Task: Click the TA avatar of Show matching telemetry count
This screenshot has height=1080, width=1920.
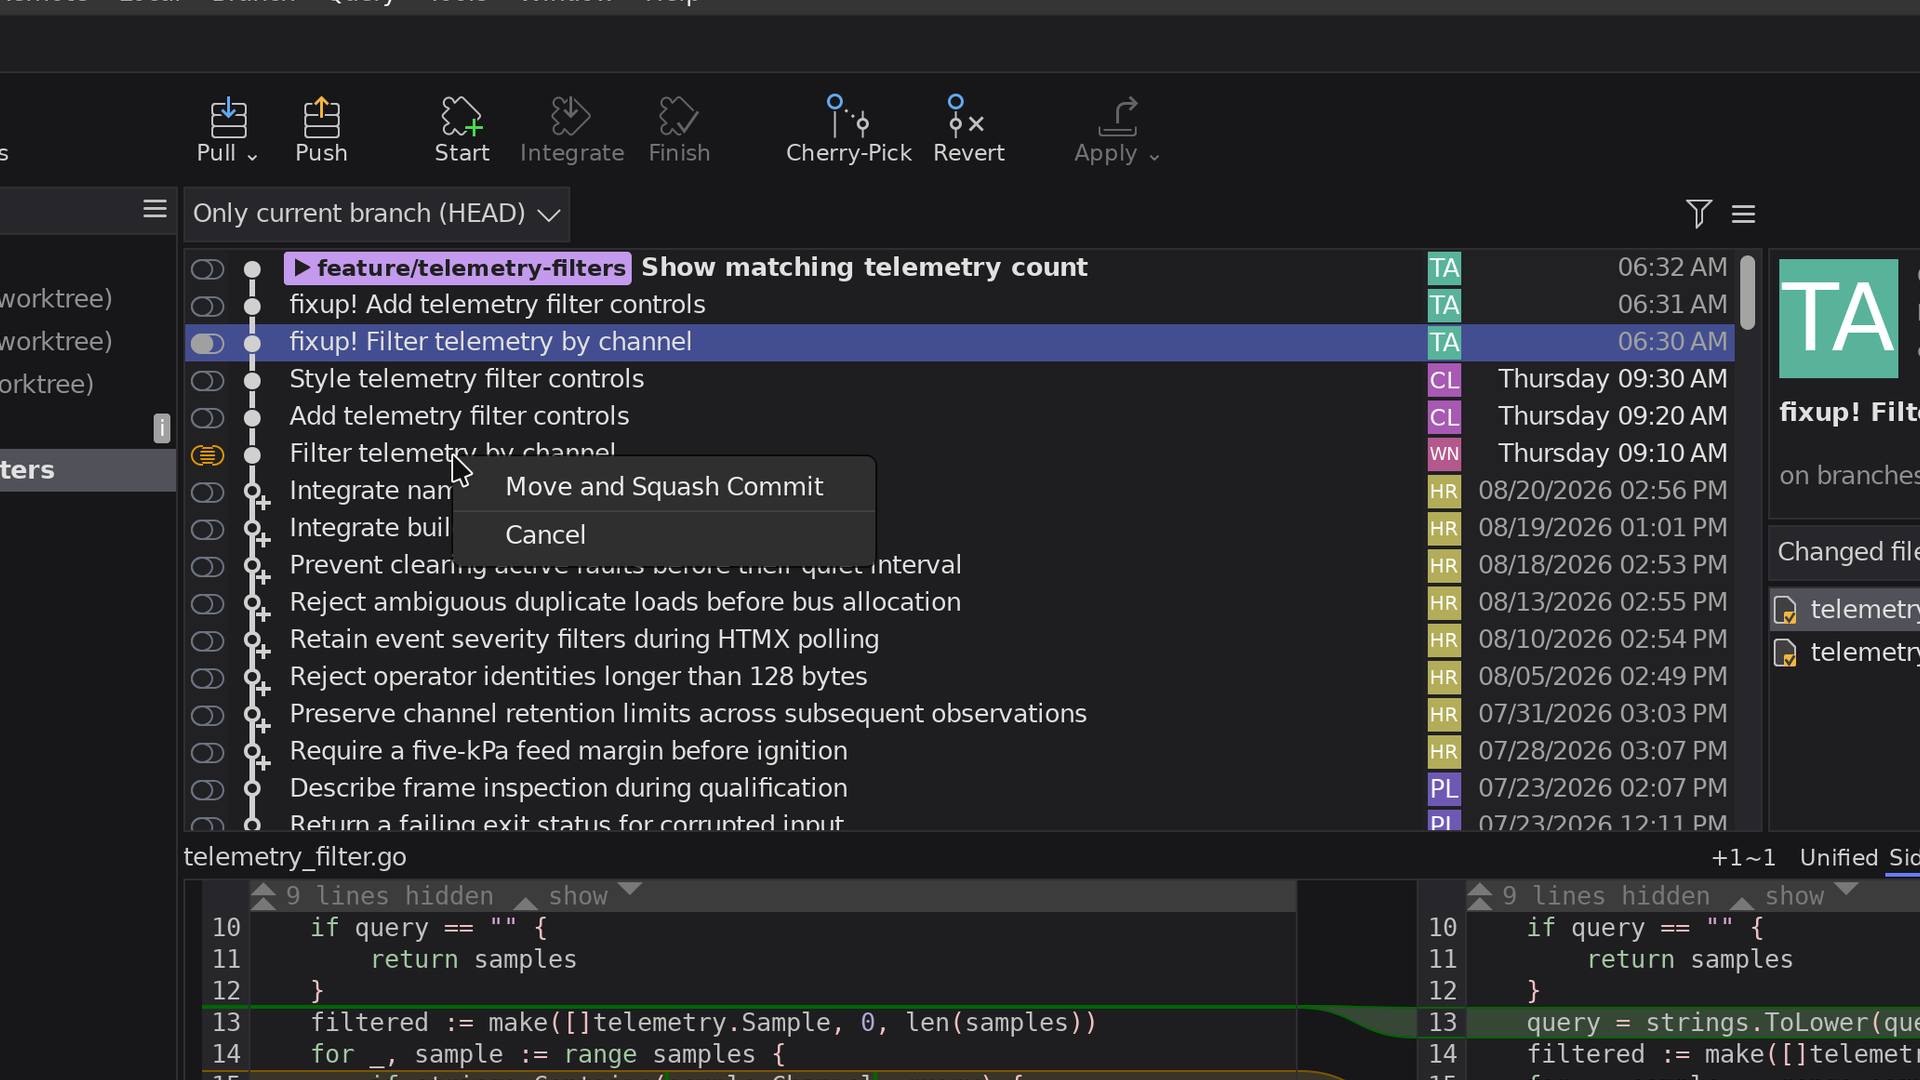Action: (1444, 268)
